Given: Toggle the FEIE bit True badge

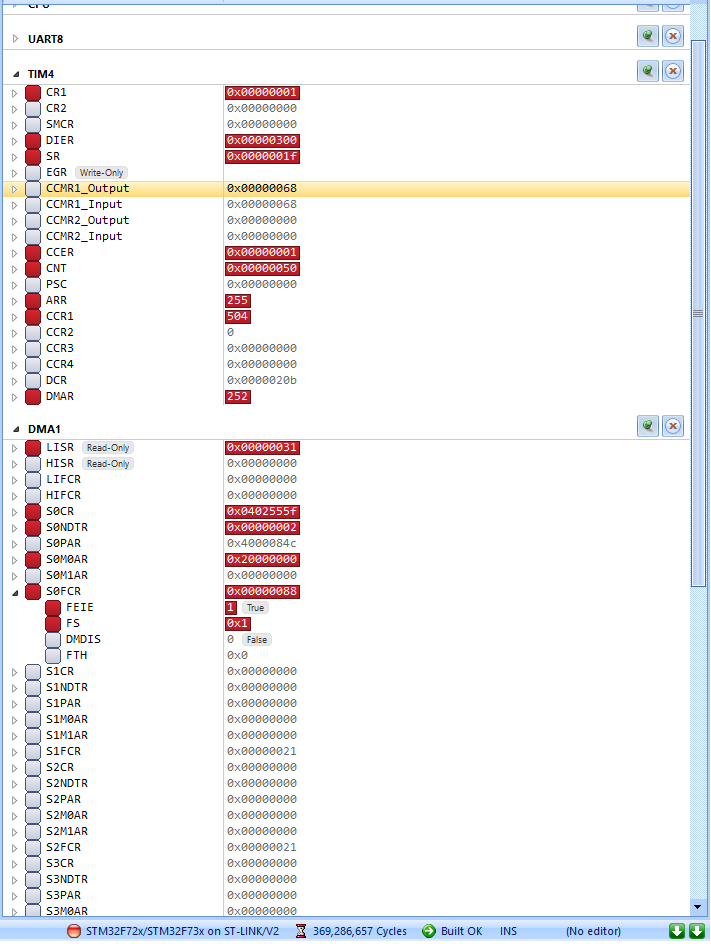Looking at the screenshot, I should tap(255, 608).
